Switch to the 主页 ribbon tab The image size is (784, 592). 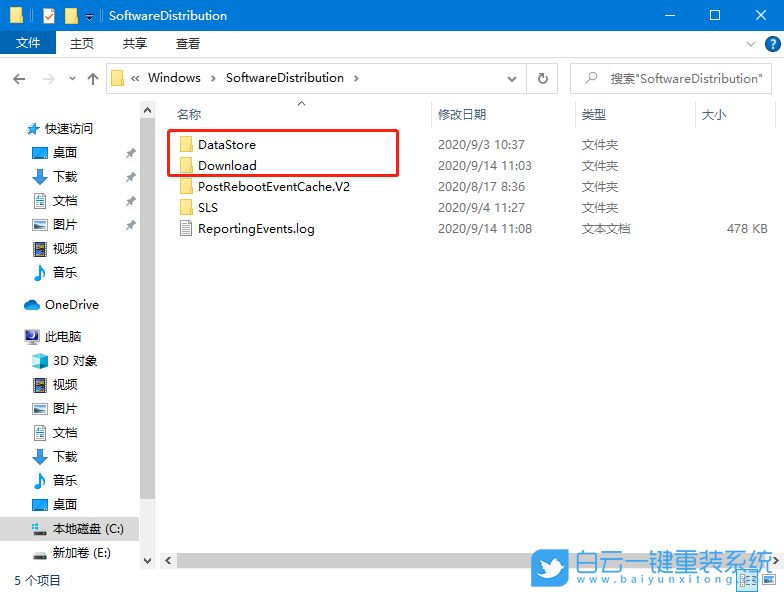click(x=82, y=44)
